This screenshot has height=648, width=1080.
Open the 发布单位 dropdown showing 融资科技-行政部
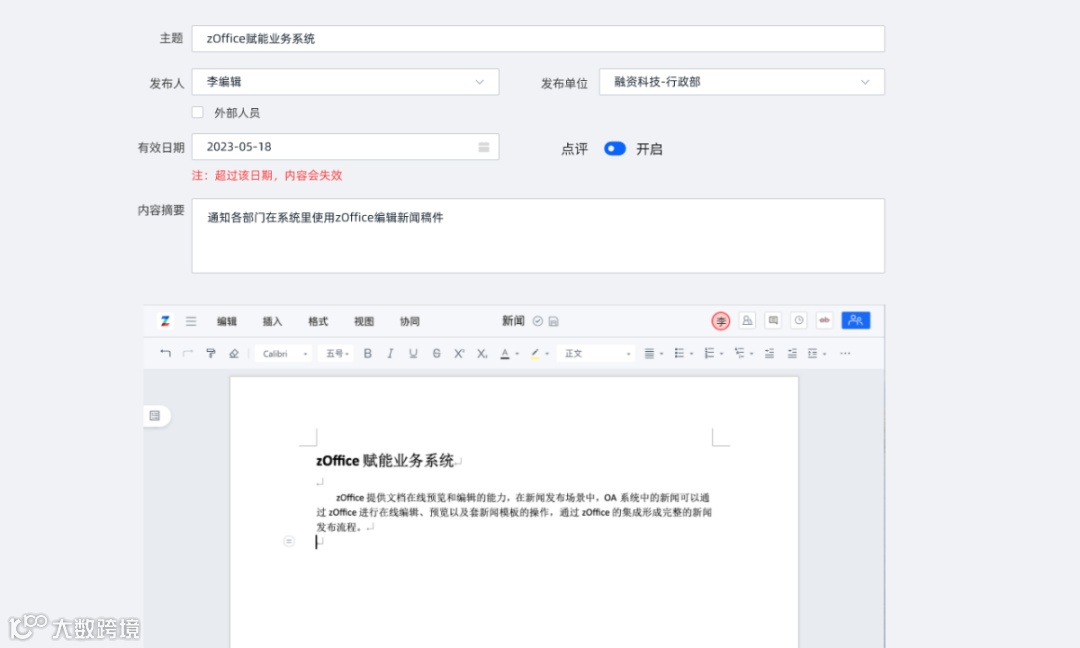742,82
